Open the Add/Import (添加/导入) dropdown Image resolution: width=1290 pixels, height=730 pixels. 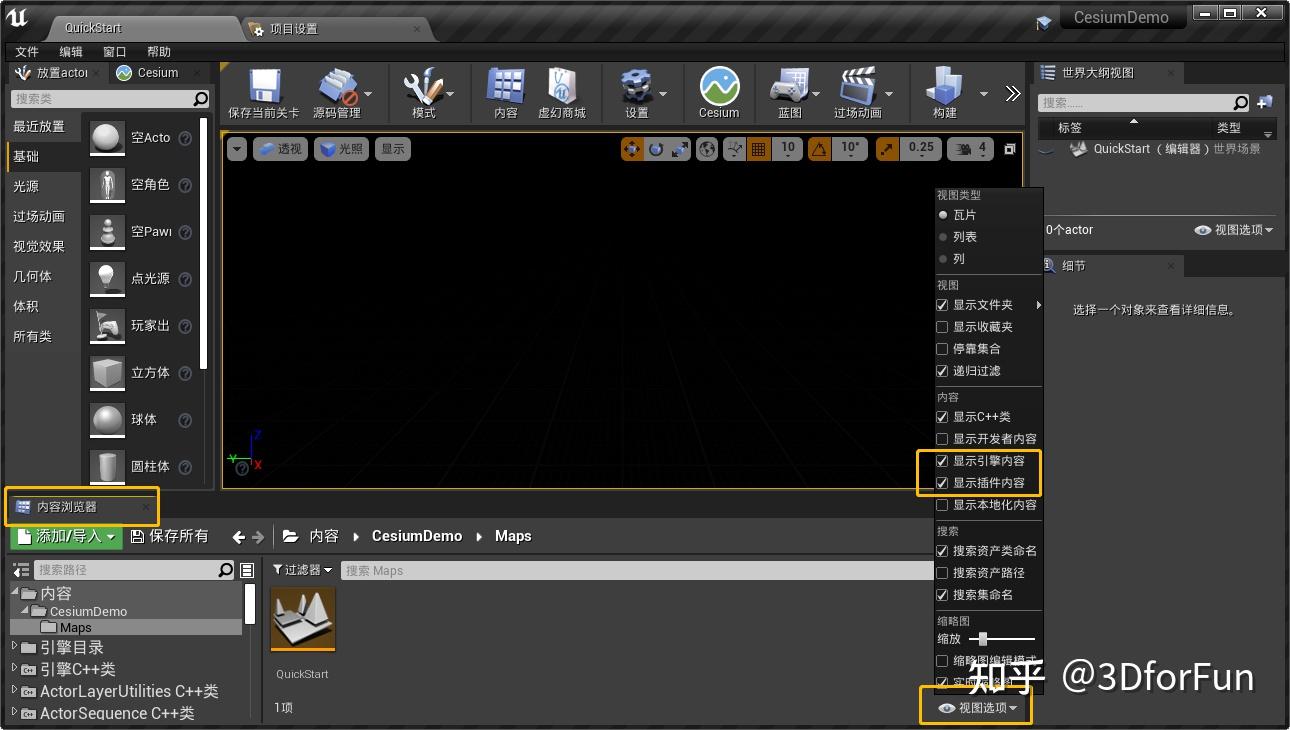[x=66, y=537]
